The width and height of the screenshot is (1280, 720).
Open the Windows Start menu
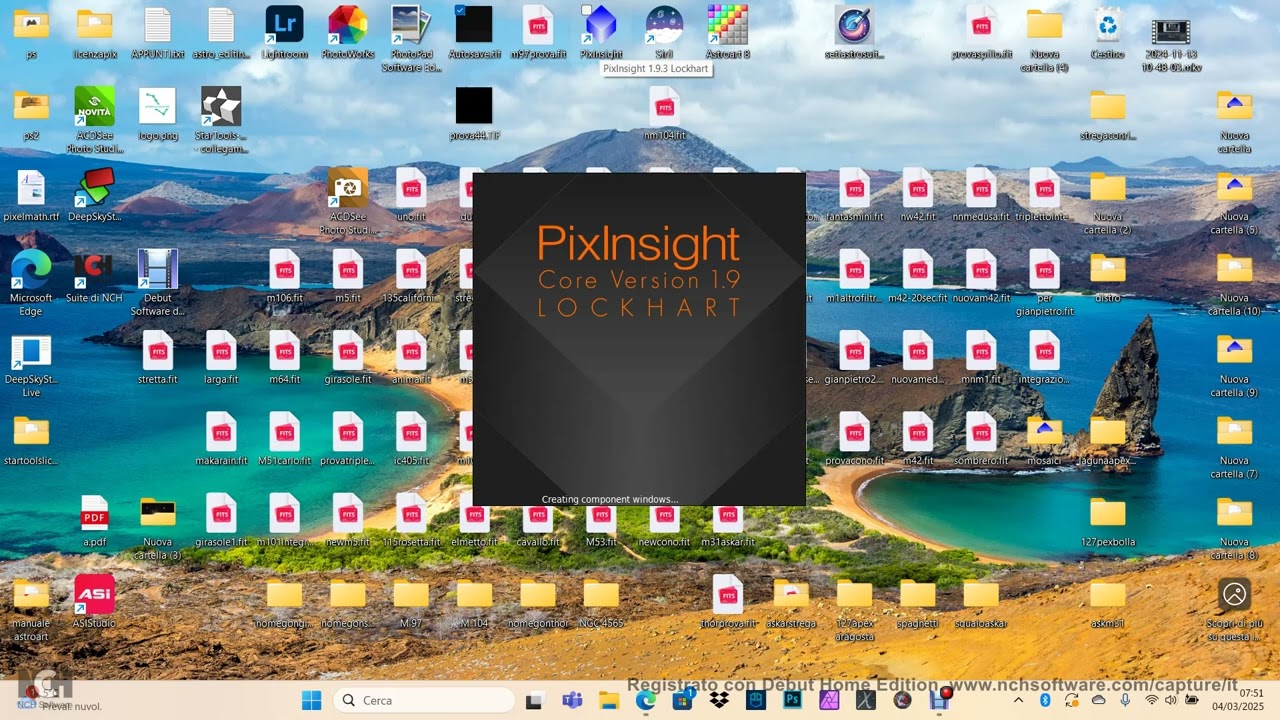pyautogui.click(x=312, y=700)
